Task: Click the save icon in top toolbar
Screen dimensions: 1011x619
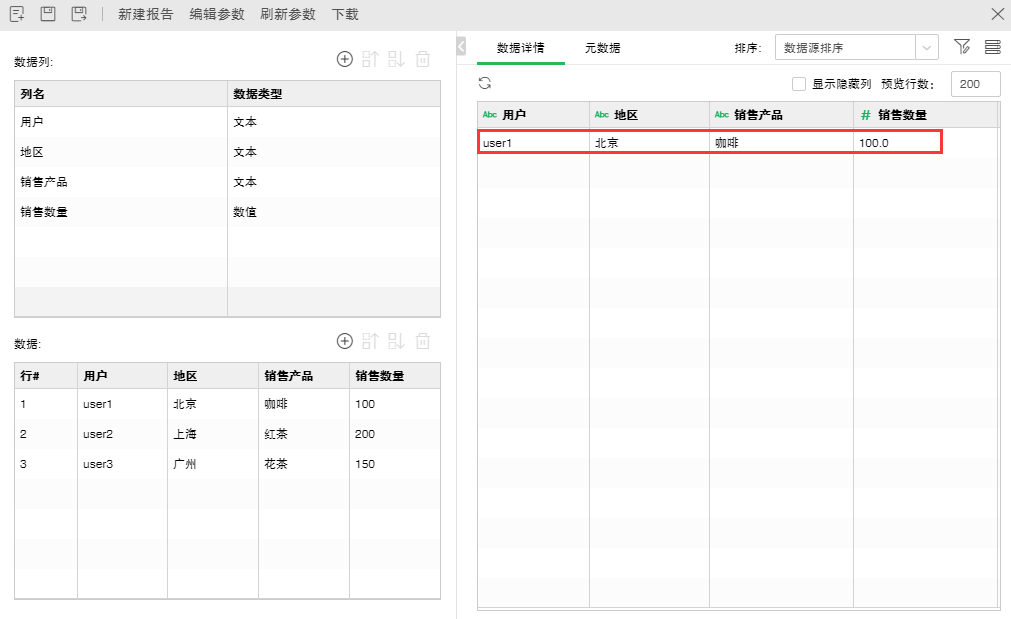Action: 47,14
